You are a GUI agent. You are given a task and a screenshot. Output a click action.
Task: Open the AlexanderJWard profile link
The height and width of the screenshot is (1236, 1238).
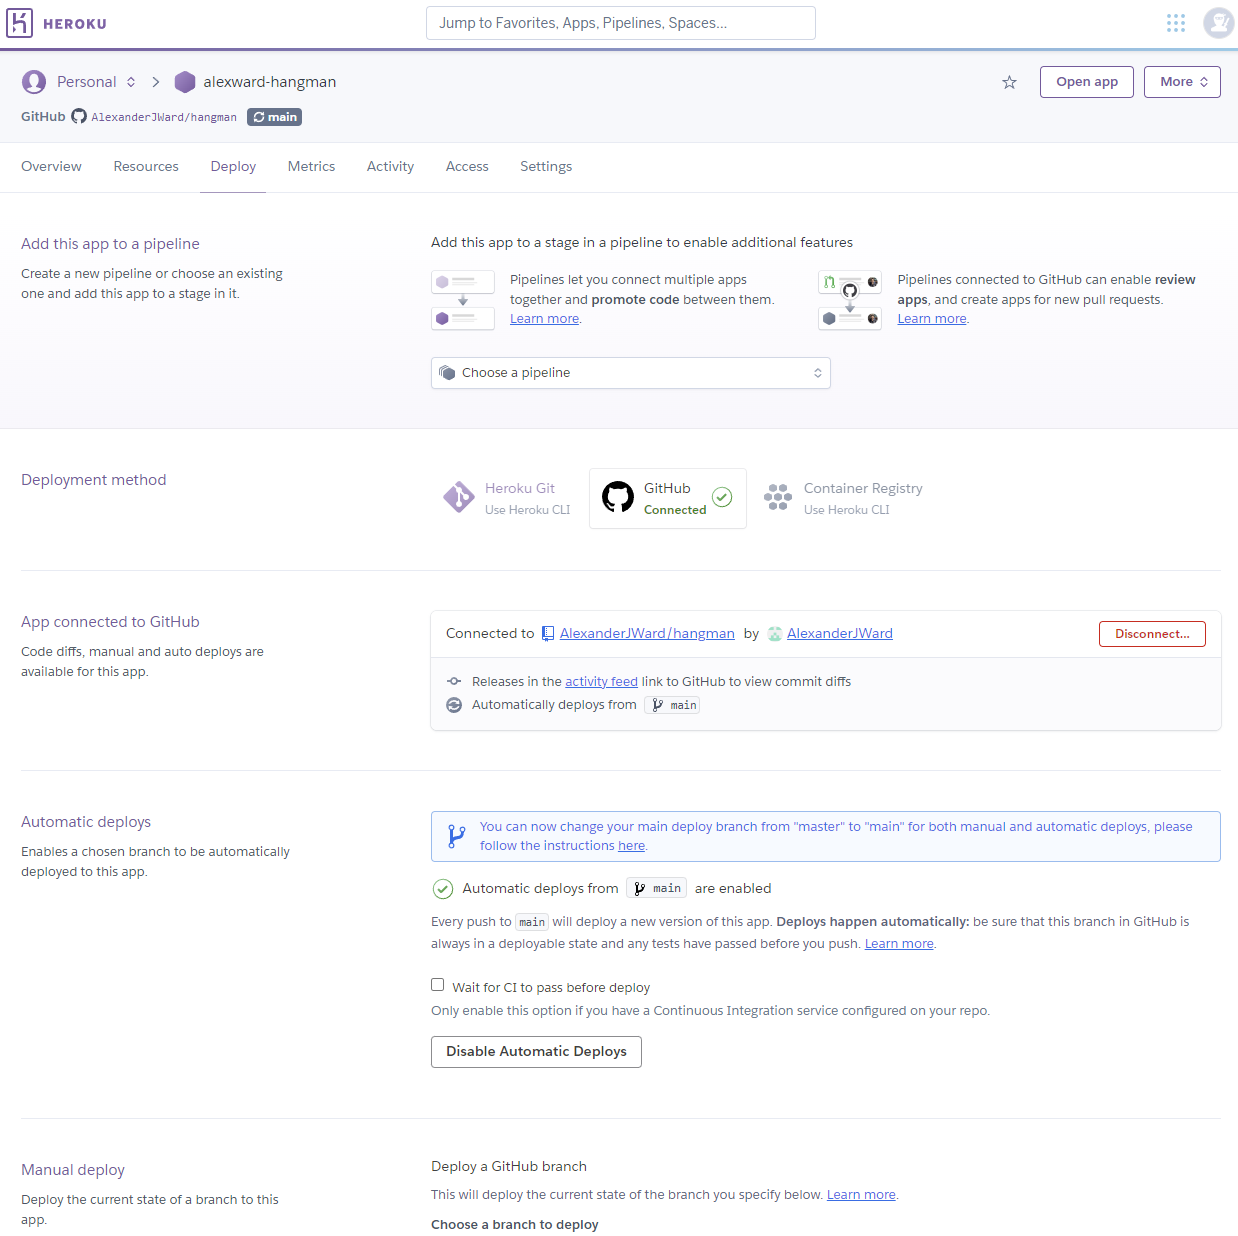click(x=840, y=633)
